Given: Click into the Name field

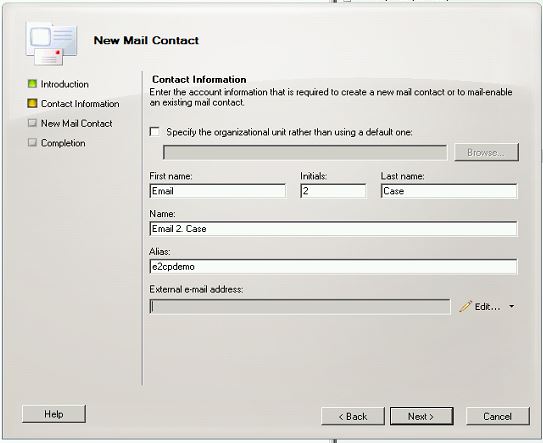Looking at the screenshot, I should 333,229.
